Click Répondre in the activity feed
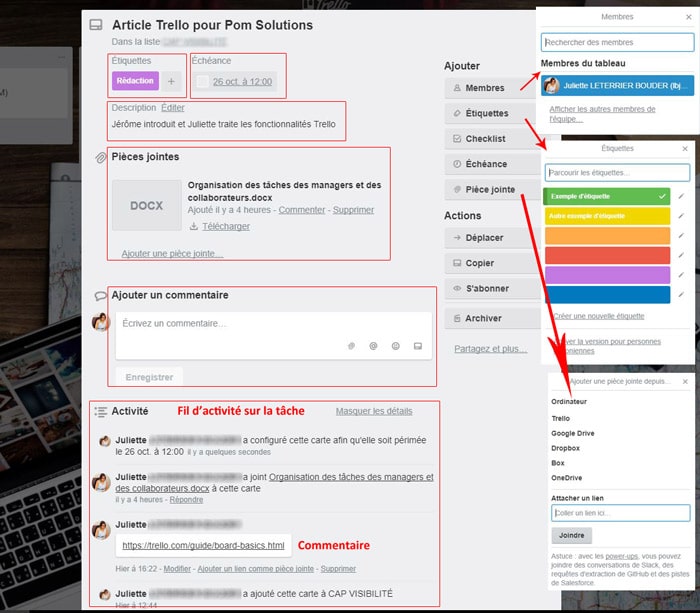This screenshot has height=613, width=700. (x=186, y=500)
